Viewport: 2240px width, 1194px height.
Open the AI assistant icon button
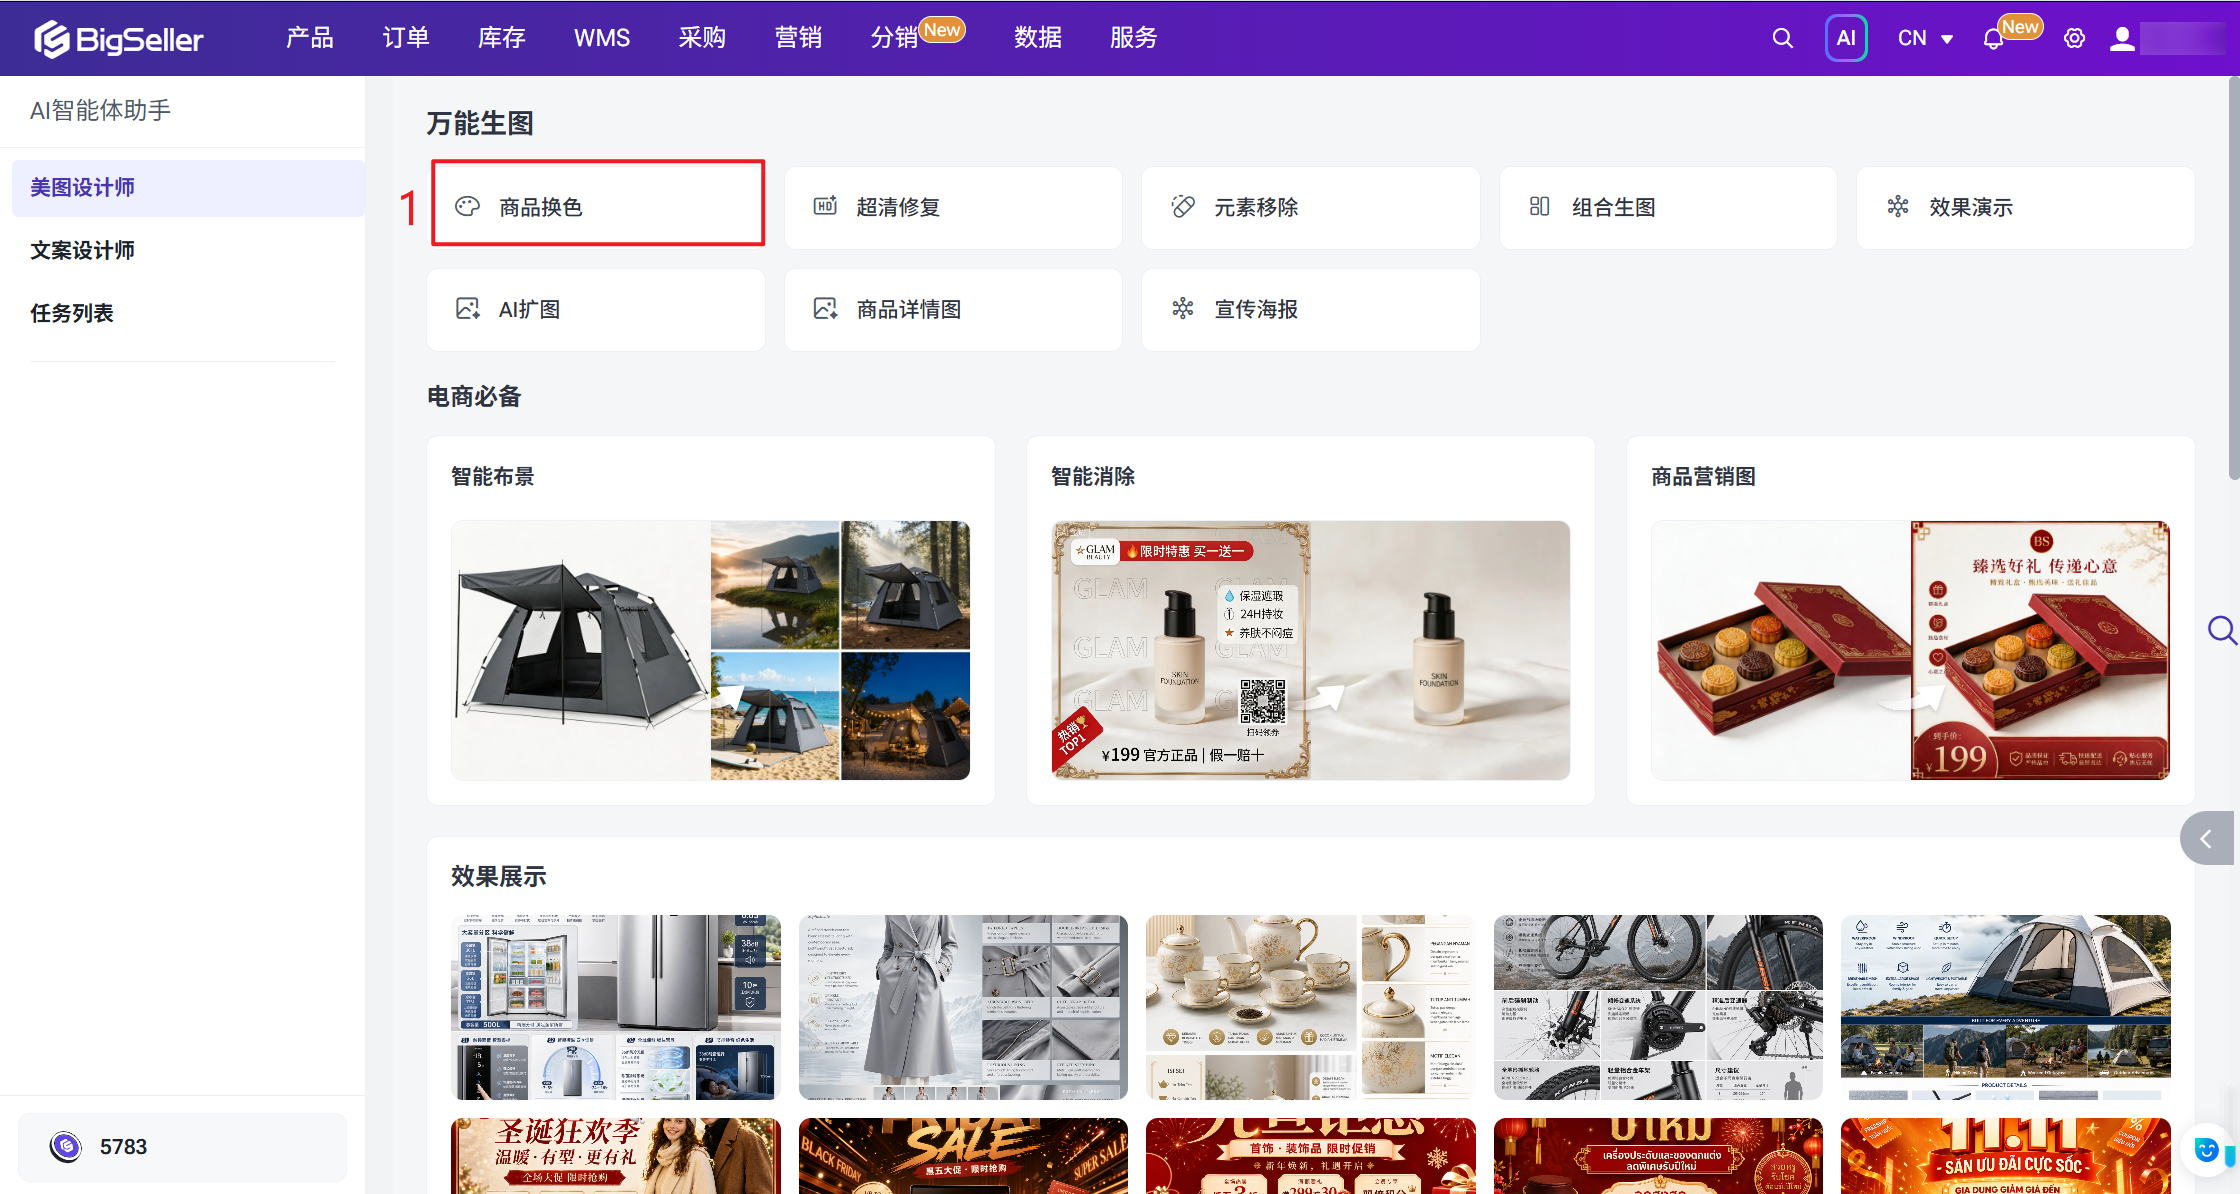[x=1846, y=38]
